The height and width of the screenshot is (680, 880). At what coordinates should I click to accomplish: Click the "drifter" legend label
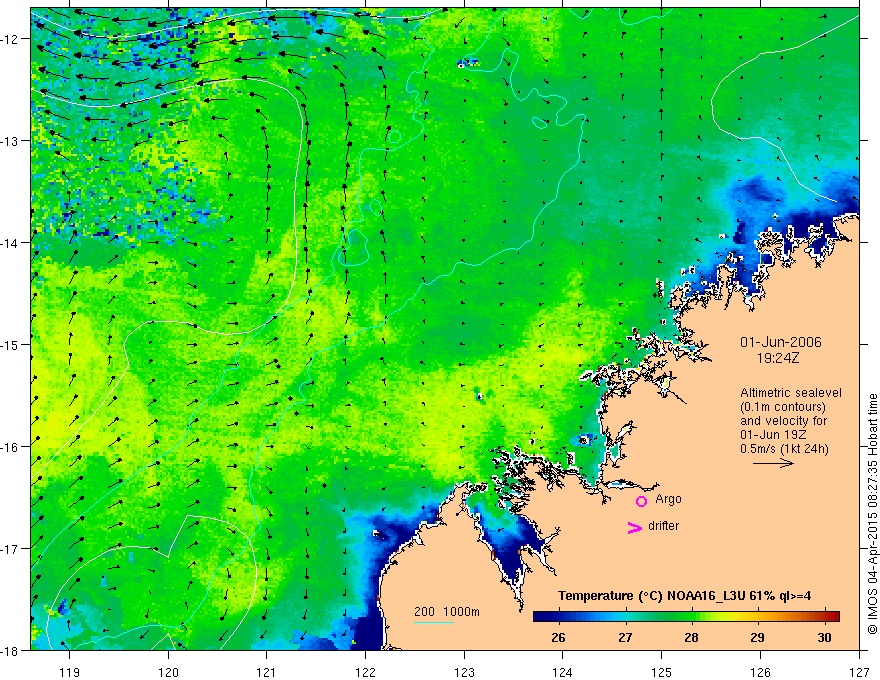(663, 526)
